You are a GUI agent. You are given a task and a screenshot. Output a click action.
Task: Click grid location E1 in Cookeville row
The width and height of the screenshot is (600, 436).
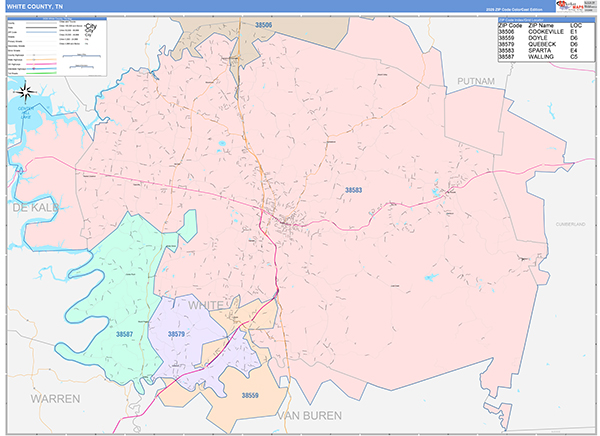coord(573,32)
